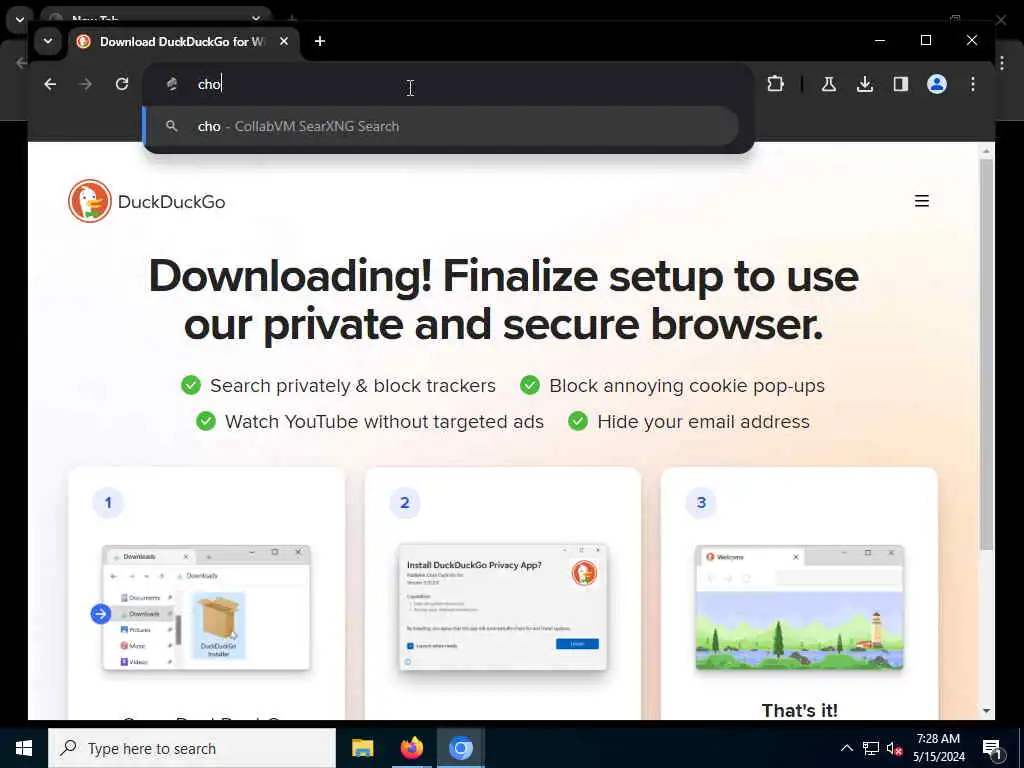Show hidden system tray icons
The image size is (1024, 768).
pos(846,748)
